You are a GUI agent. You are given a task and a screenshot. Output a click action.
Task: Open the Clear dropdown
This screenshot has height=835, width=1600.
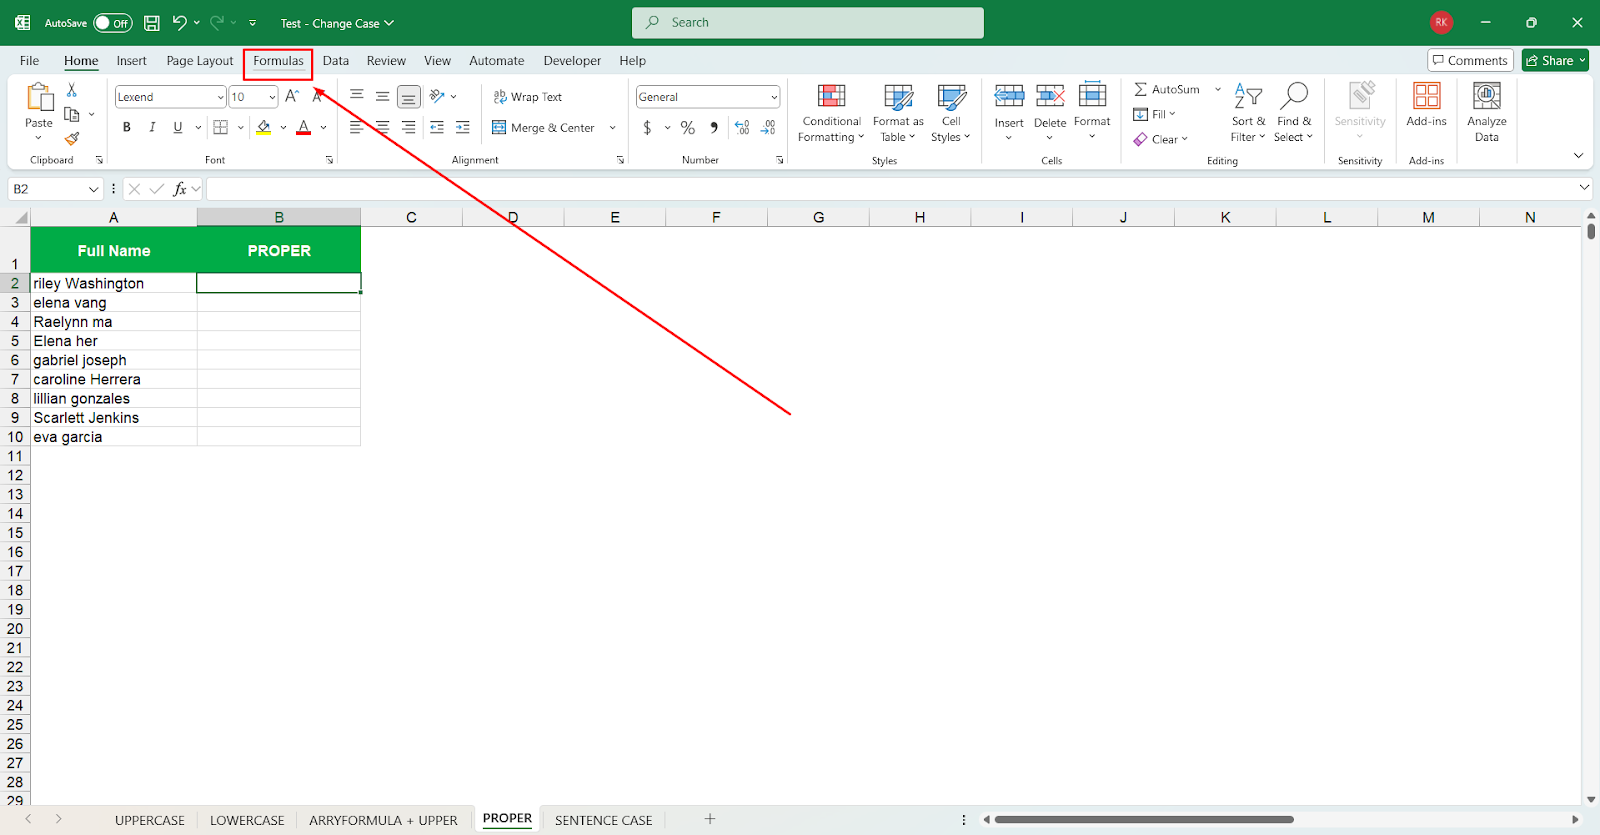[1161, 139]
